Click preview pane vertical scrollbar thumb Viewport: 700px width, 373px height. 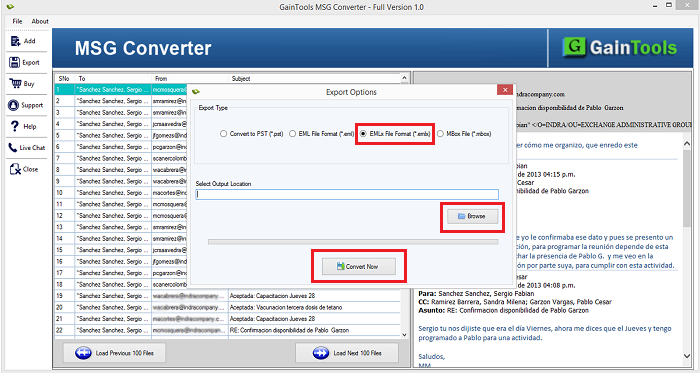pos(687,188)
